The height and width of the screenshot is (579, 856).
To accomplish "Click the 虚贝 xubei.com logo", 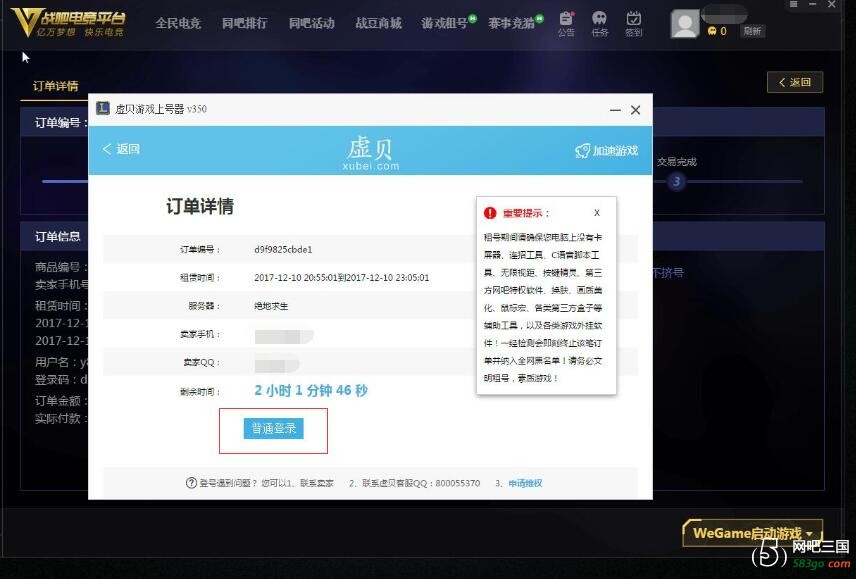I will 371,153.
